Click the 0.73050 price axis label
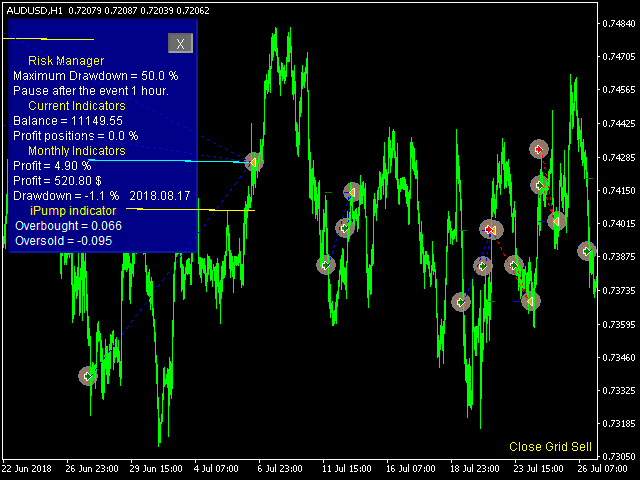The image size is (640, 480). click(619, 456)
